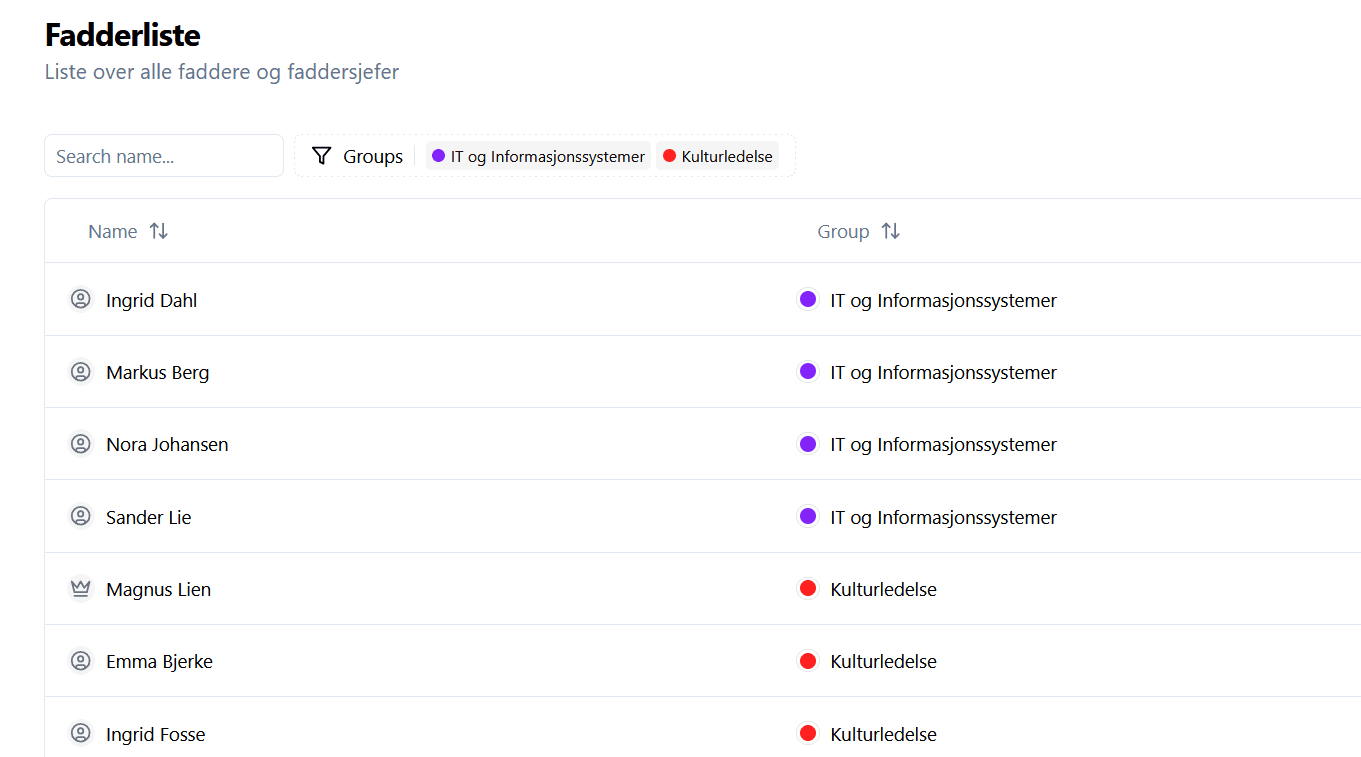Click the group text in Markus Berg's row
This screenshot has width=1361, height=757.
point(943,372)
